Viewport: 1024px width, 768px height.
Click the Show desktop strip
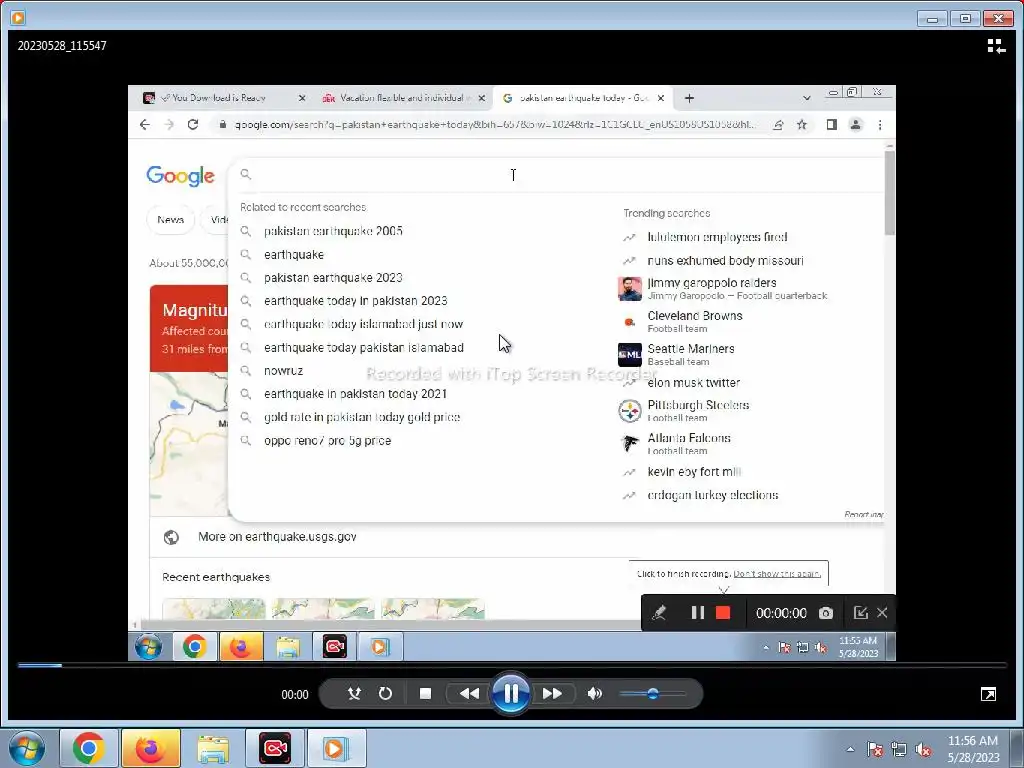tap(1017, 748)
